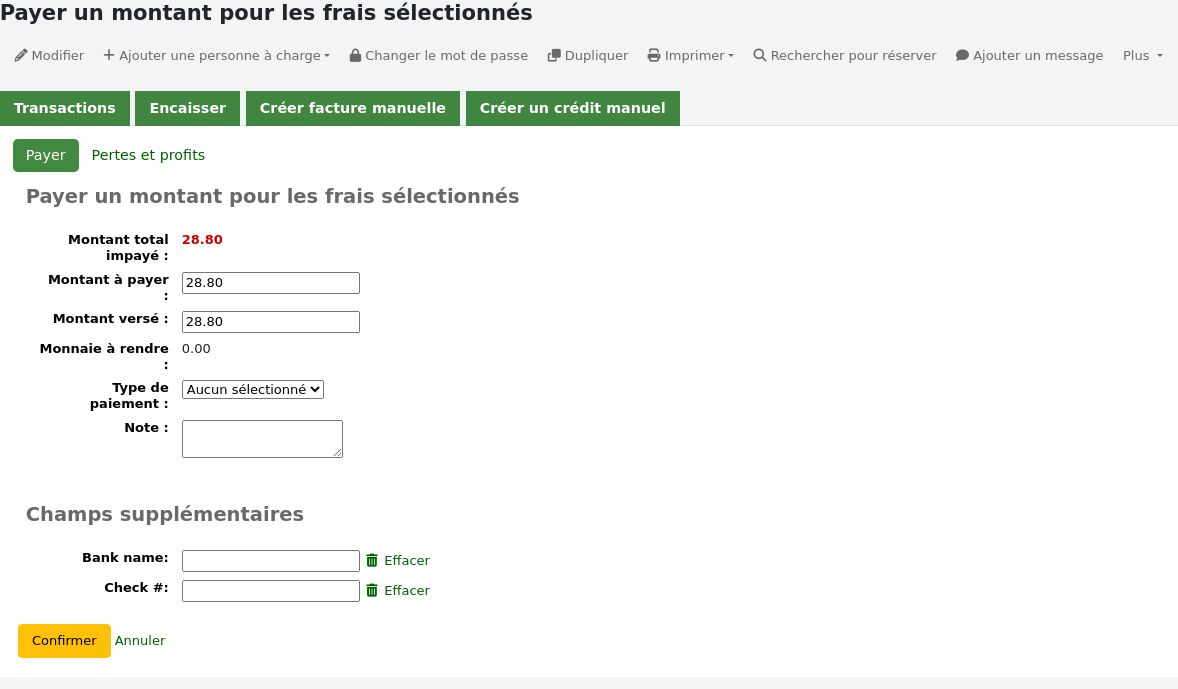This screenshot has width=1178, height=689.
Task: Select the Pertes et profits link
Action: 148,155
